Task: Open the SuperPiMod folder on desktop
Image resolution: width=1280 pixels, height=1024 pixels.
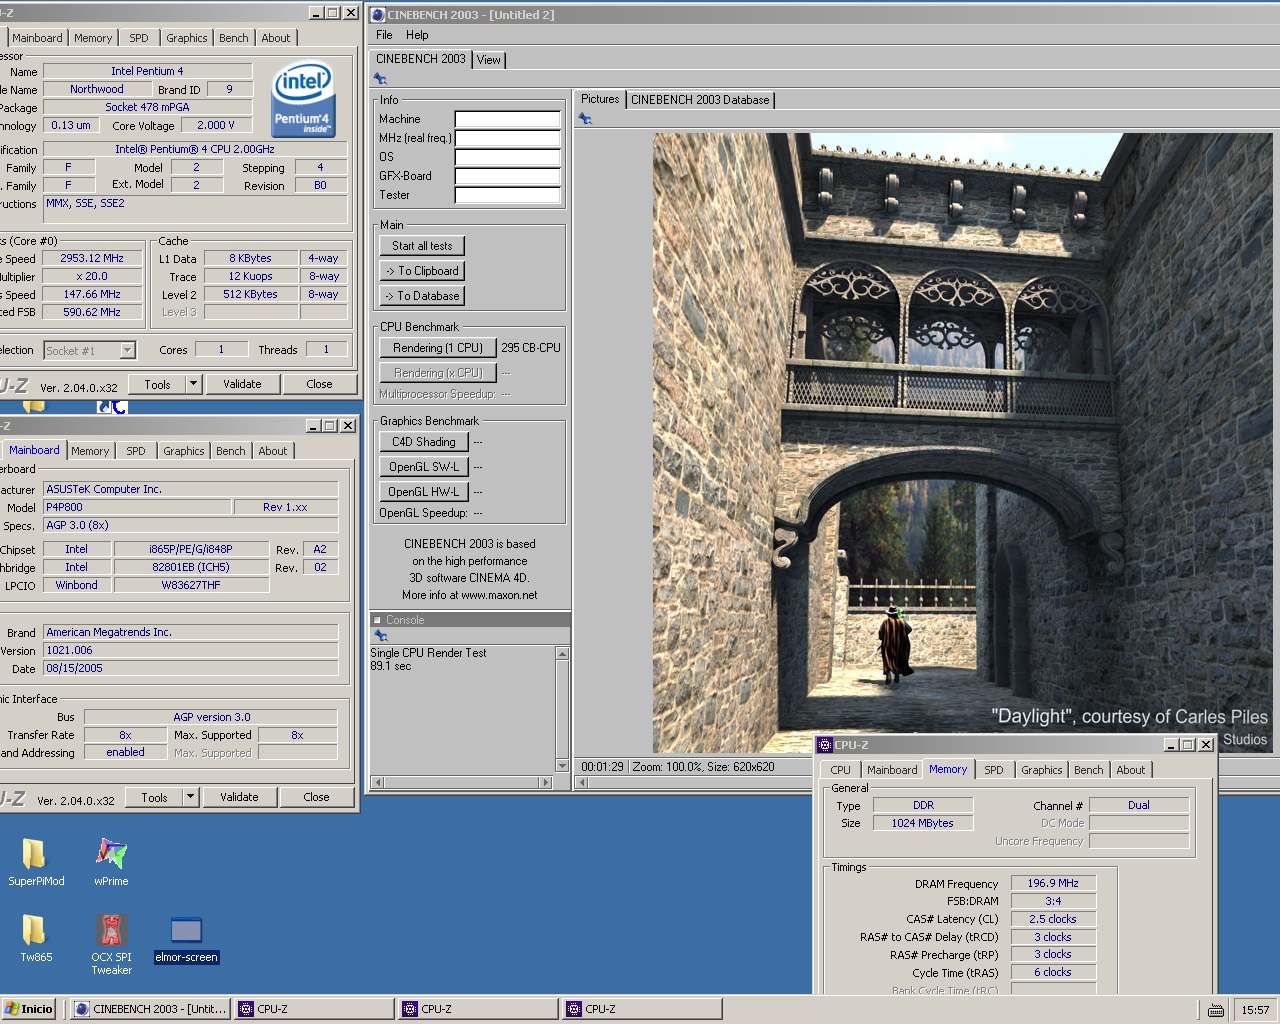Action: (x=35, y=862)
